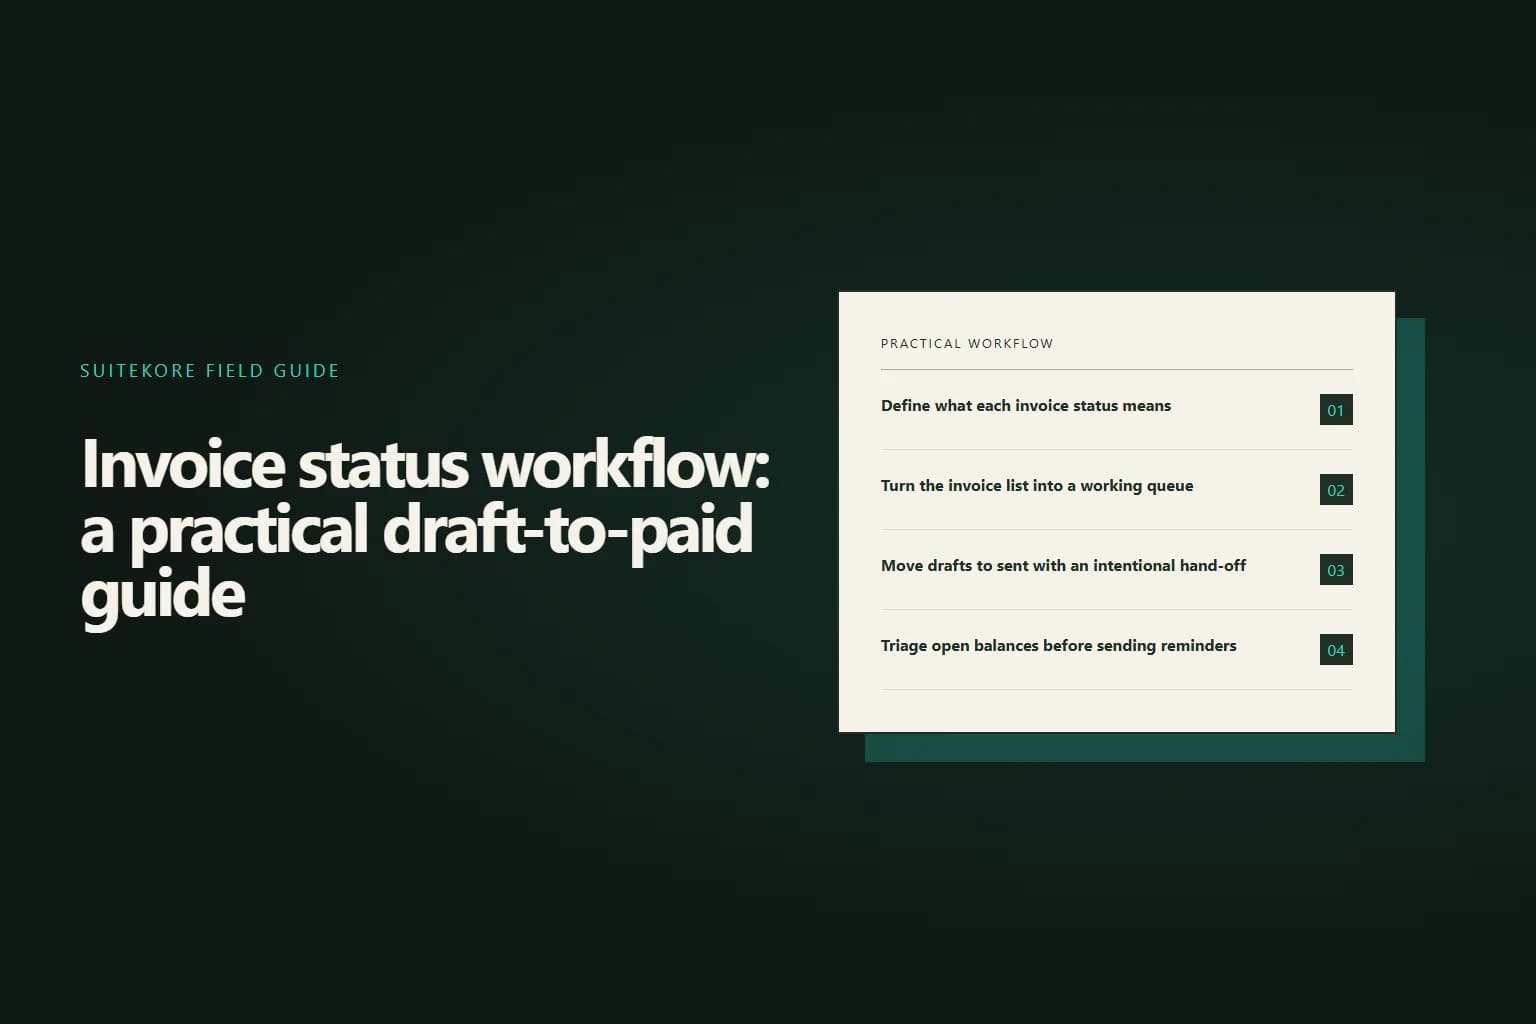Screen dimensions: 1536x1024
Task: Click the word SUITEKORE in the teal label
Action: pos(138,371)
